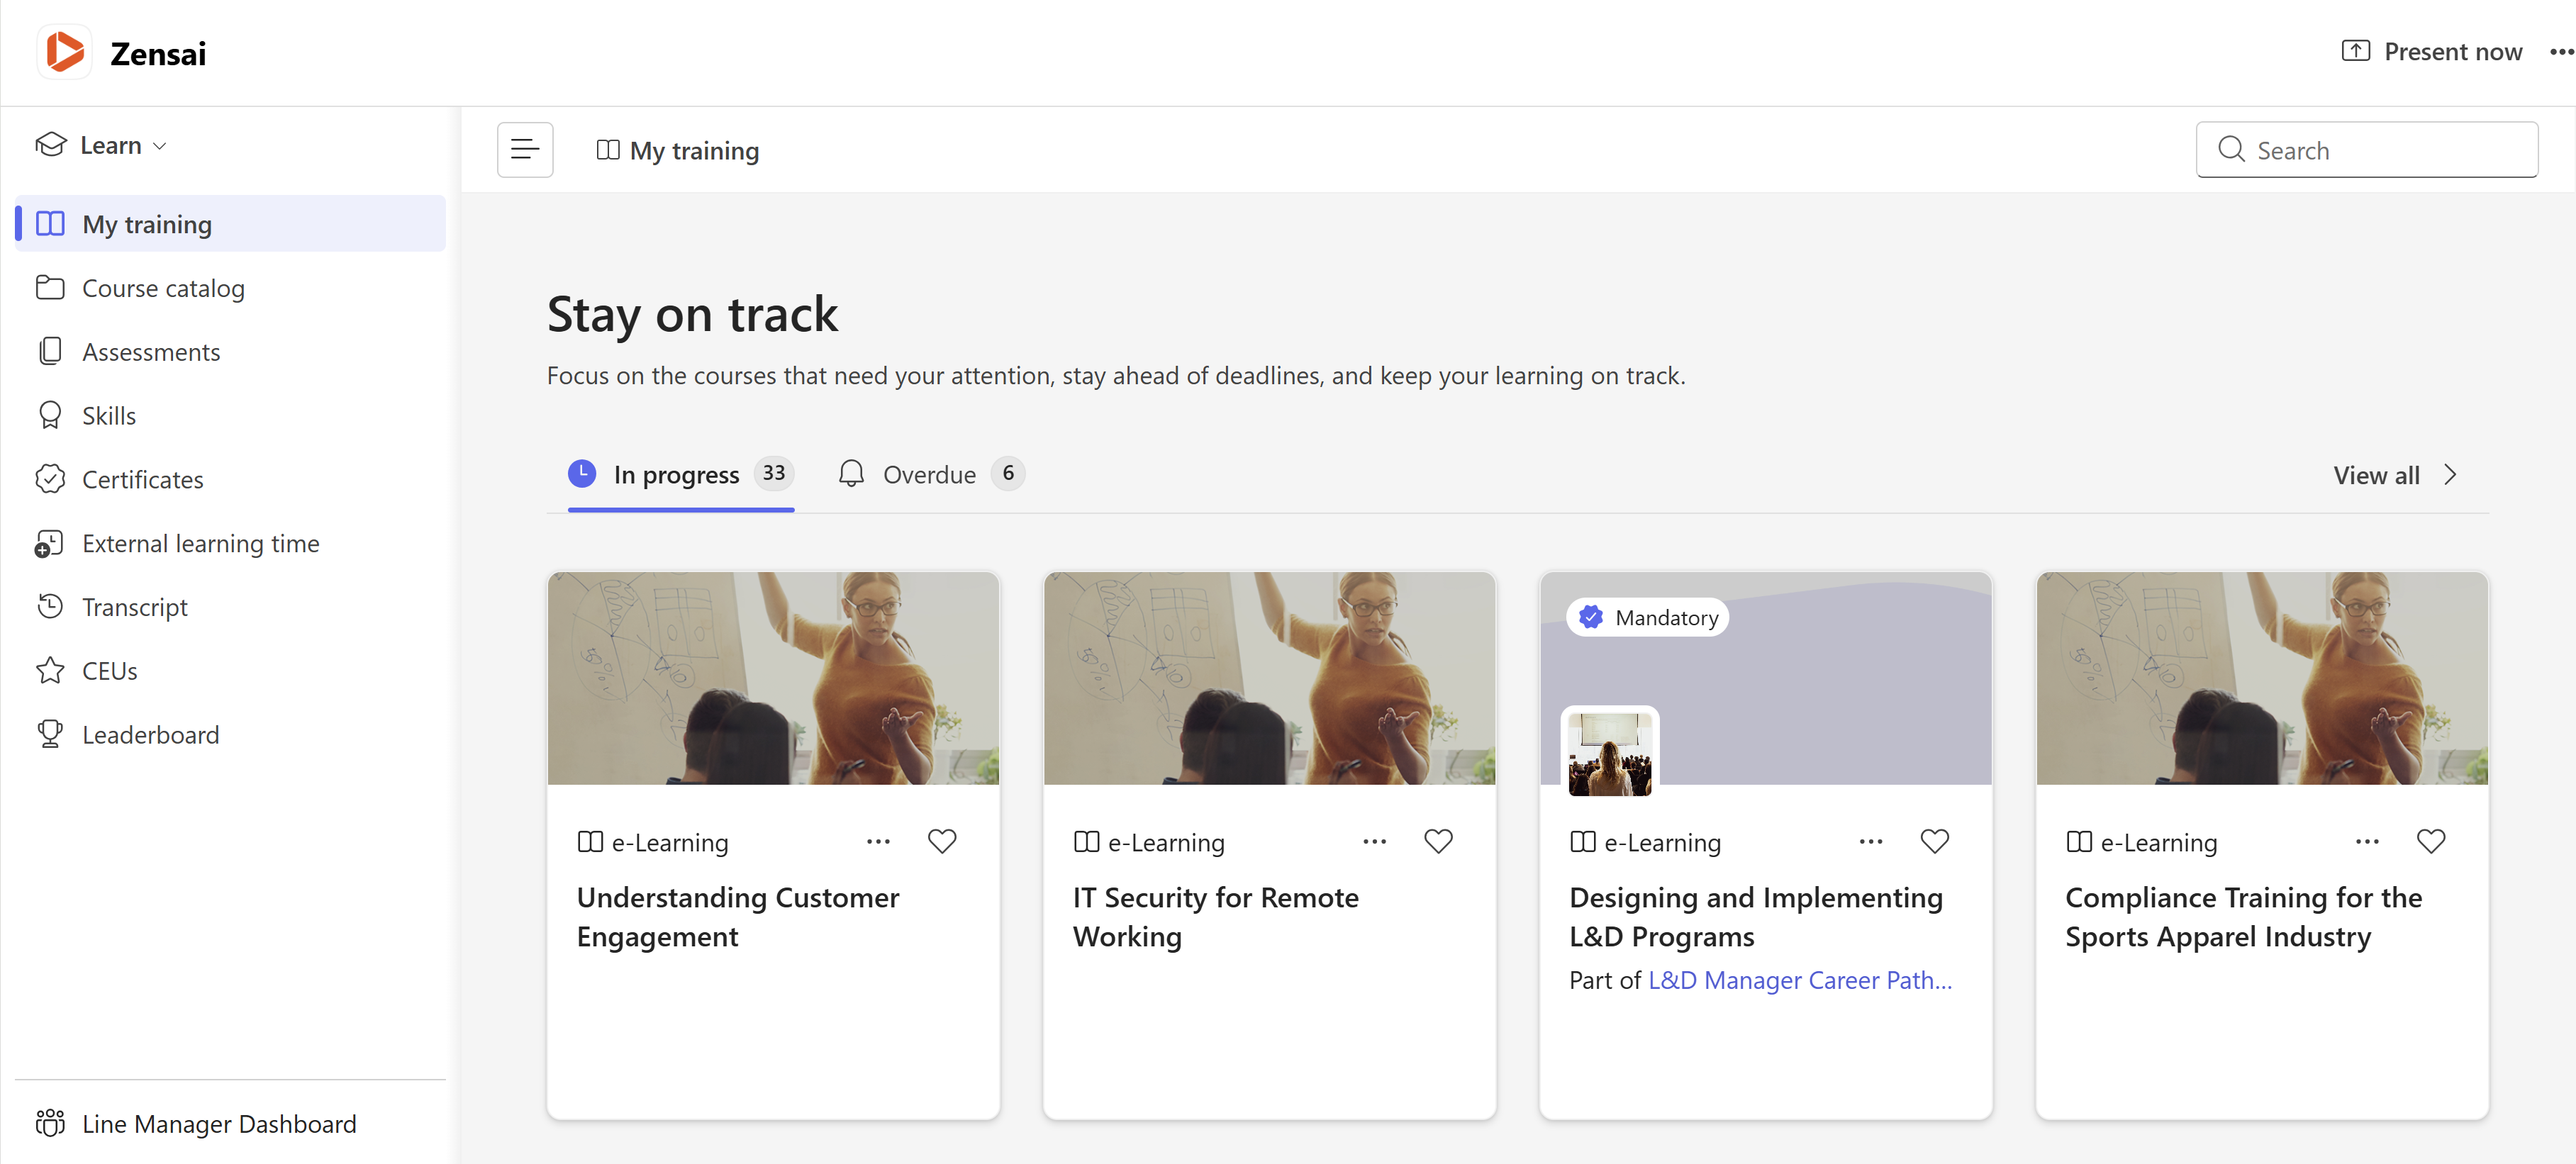Toggle the sidebar with the hamburger button
The width and height of the screenshot is (2576, 1164).
click(525, 150)
